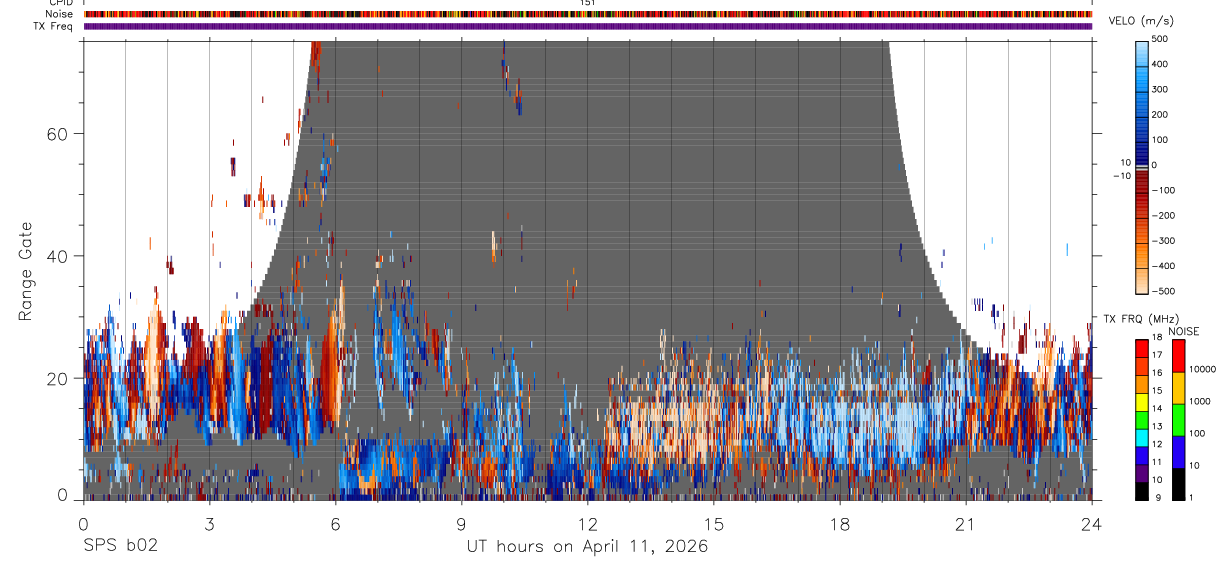
Task: Click the 60 tick on Range Gate axis
Action: (x=56, y=134)
